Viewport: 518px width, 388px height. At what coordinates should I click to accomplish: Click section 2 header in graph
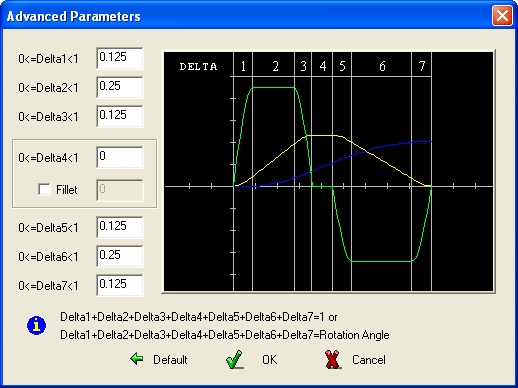click(x=274, y=65)
